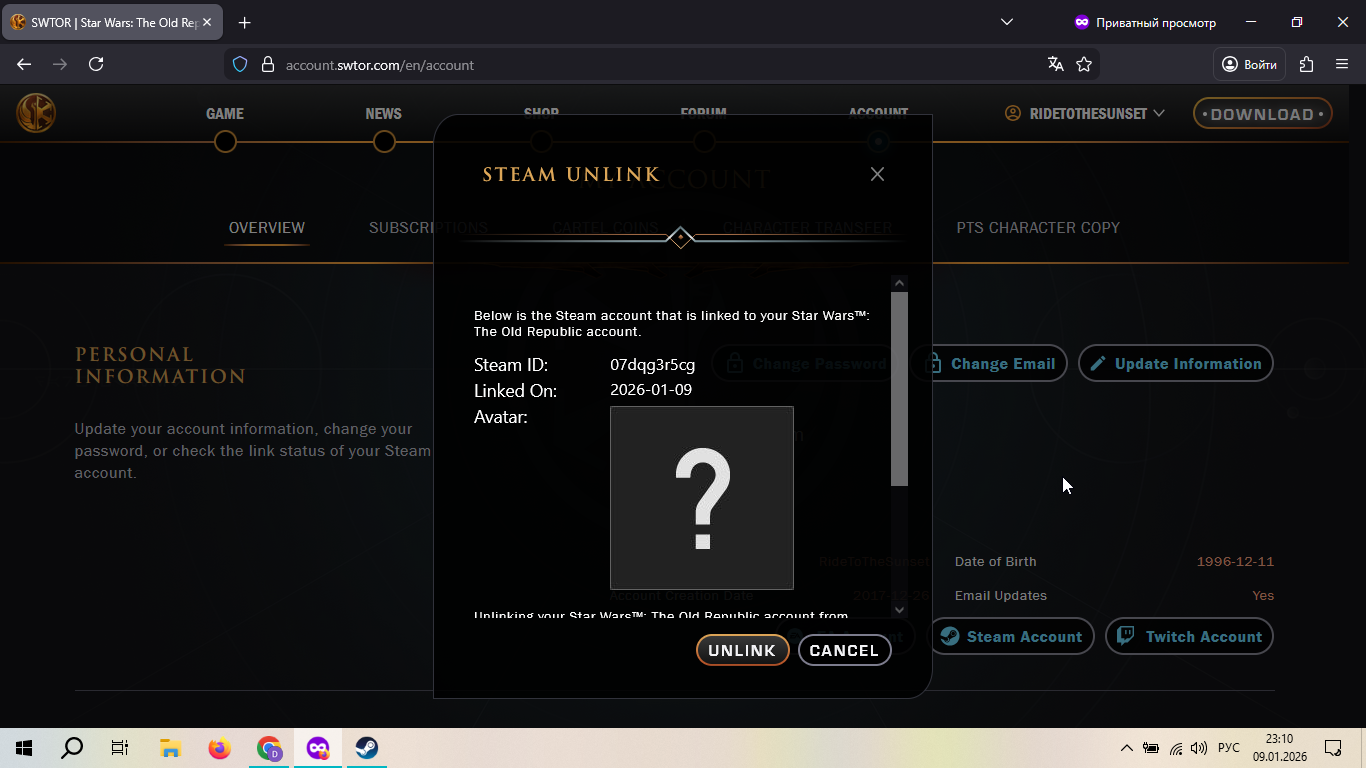Open the notification center icon
Image resolution: width=1366 pixels, height=768 pixels.
point(1333,748)
